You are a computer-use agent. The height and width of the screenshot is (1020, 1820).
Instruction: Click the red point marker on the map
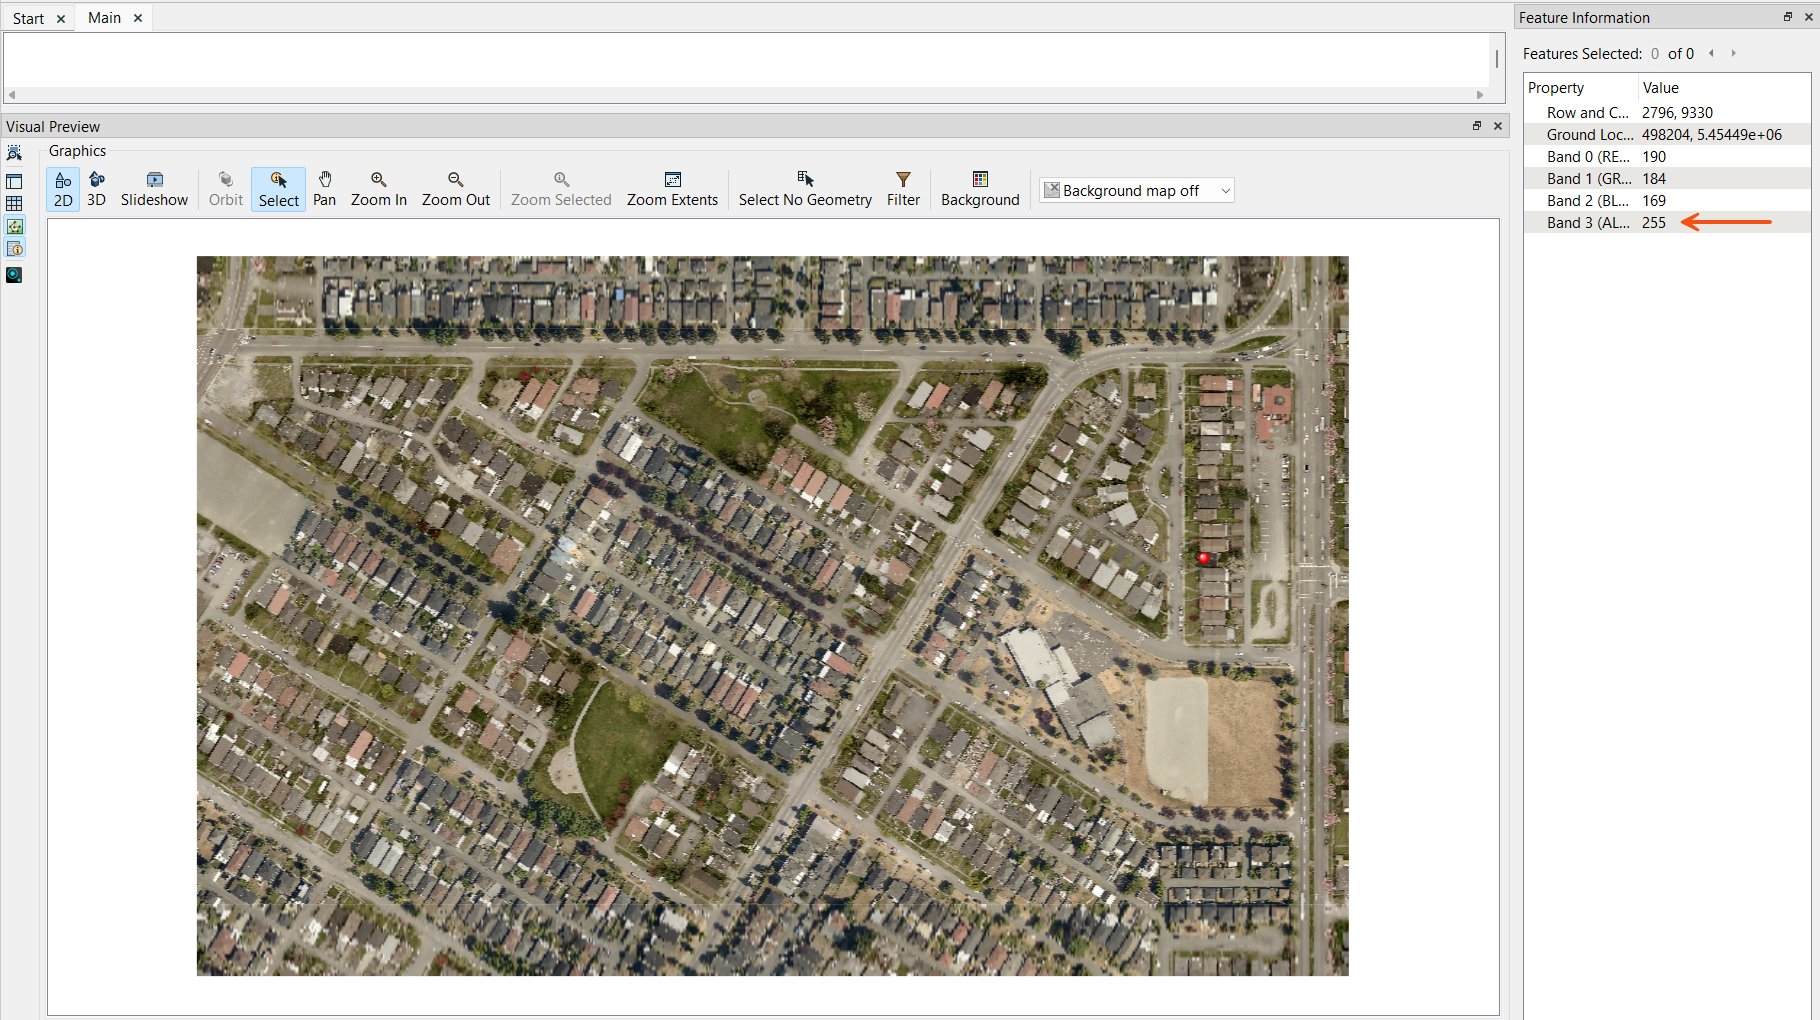[x=1204, y=558]
